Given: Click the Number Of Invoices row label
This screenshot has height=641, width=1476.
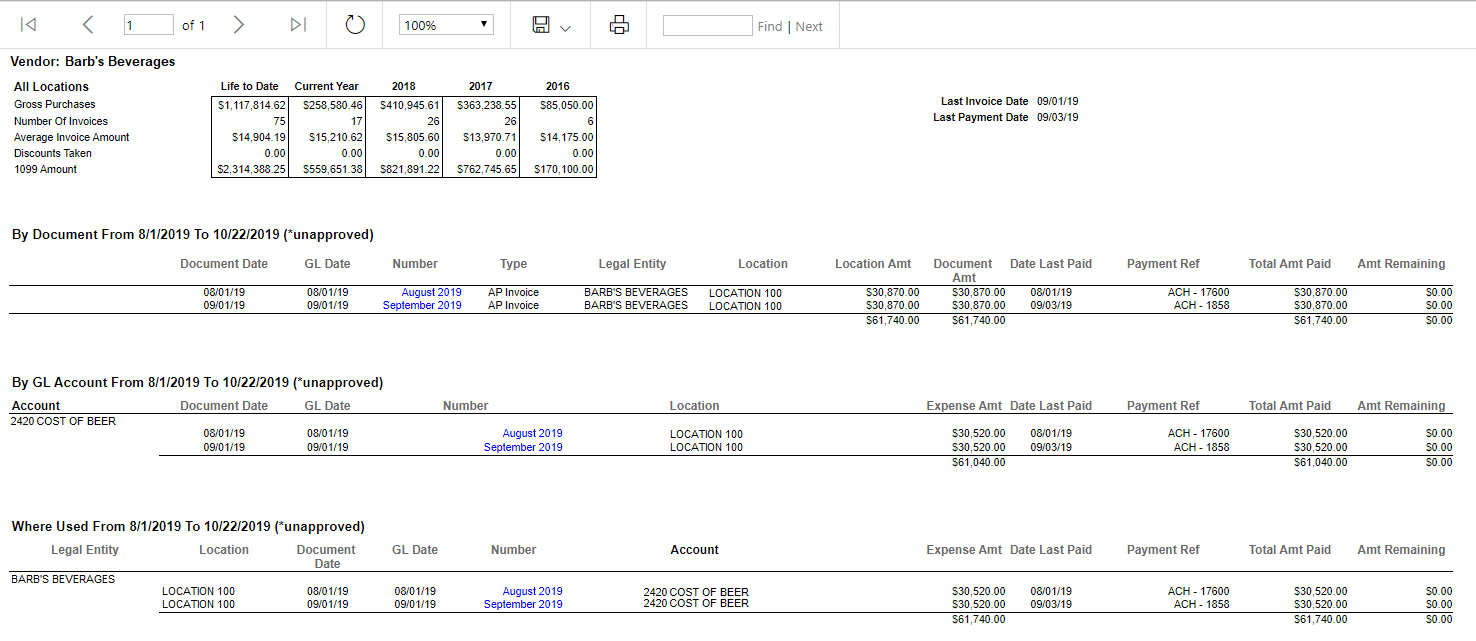Looking at the screenshot, I should (x=61, y=121).
